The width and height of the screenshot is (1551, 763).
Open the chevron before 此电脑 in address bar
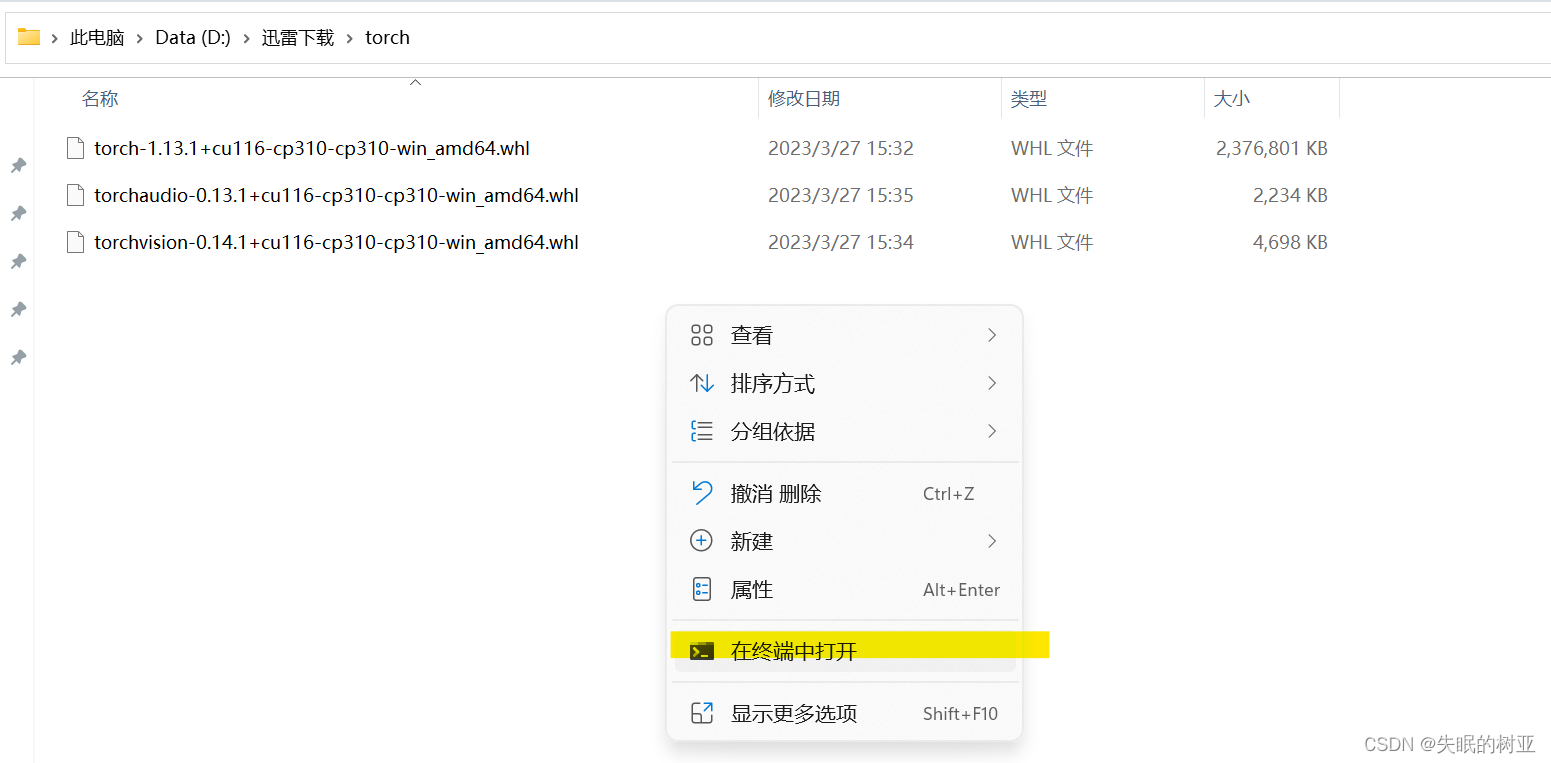pos(55,38)
